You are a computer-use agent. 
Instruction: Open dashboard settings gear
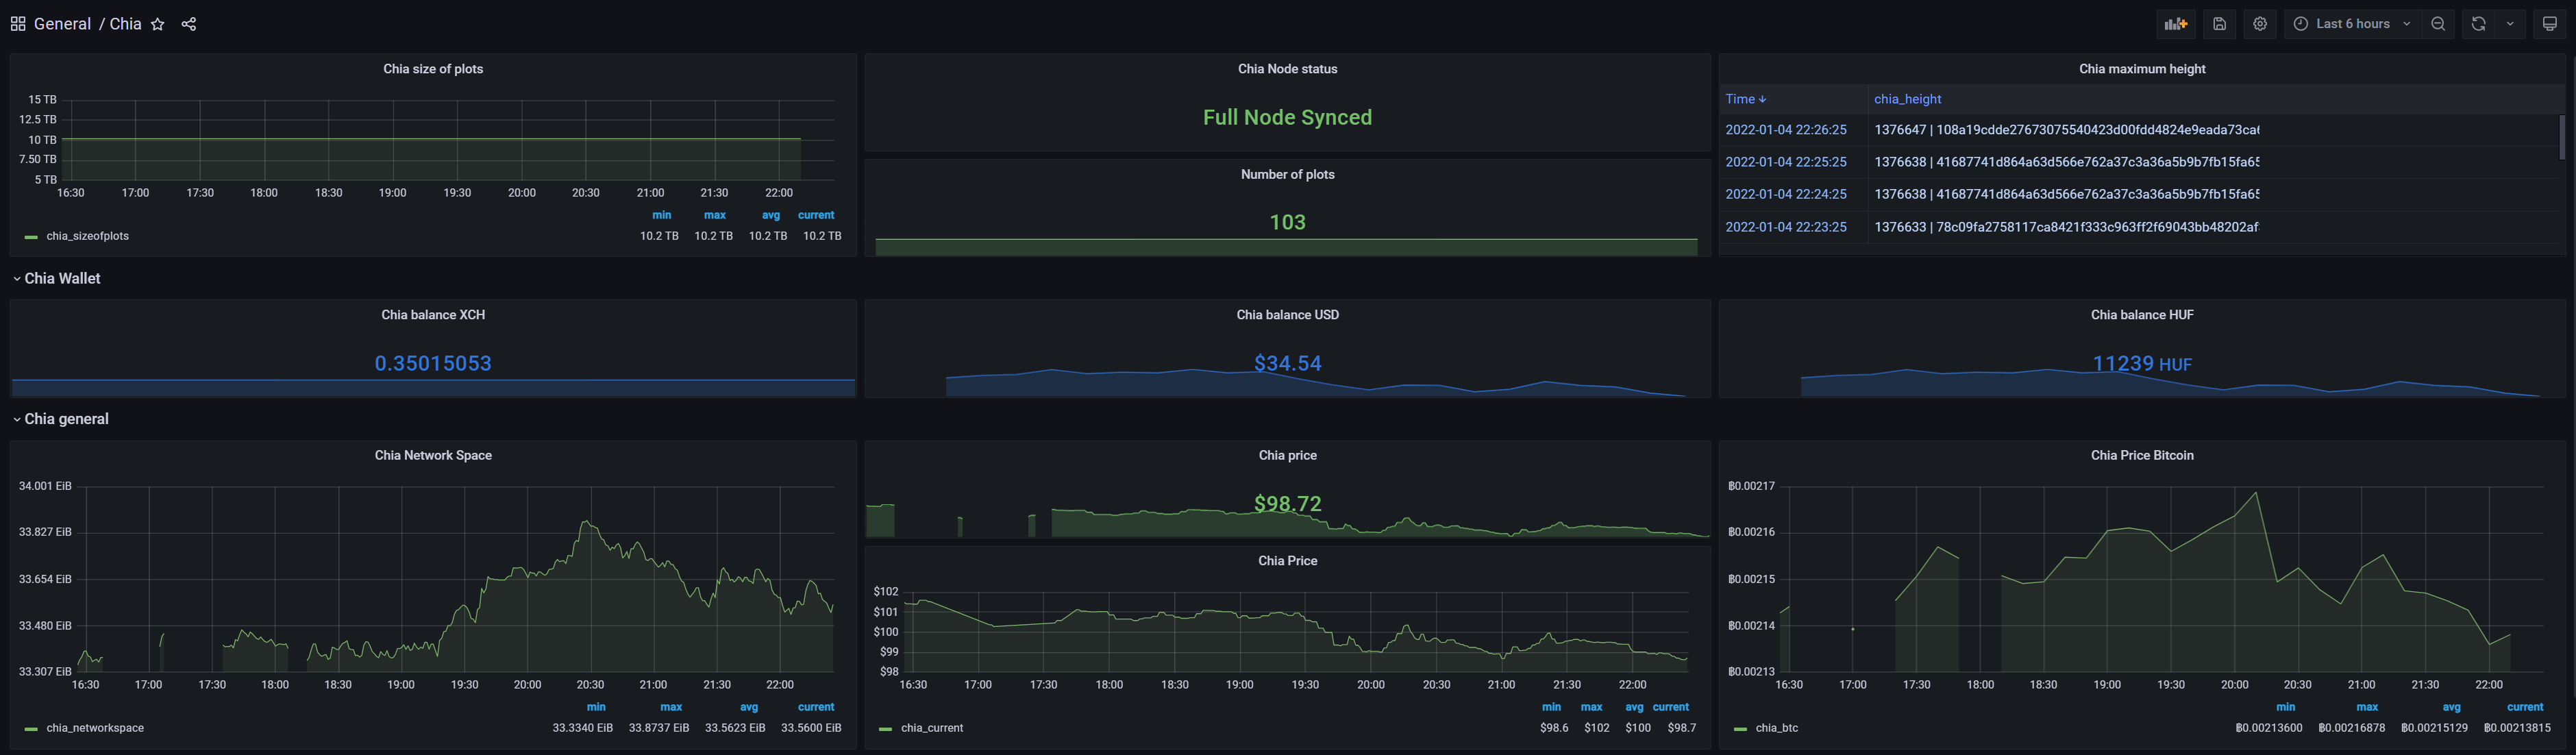pyautogui.click(x=2260, y=24)
